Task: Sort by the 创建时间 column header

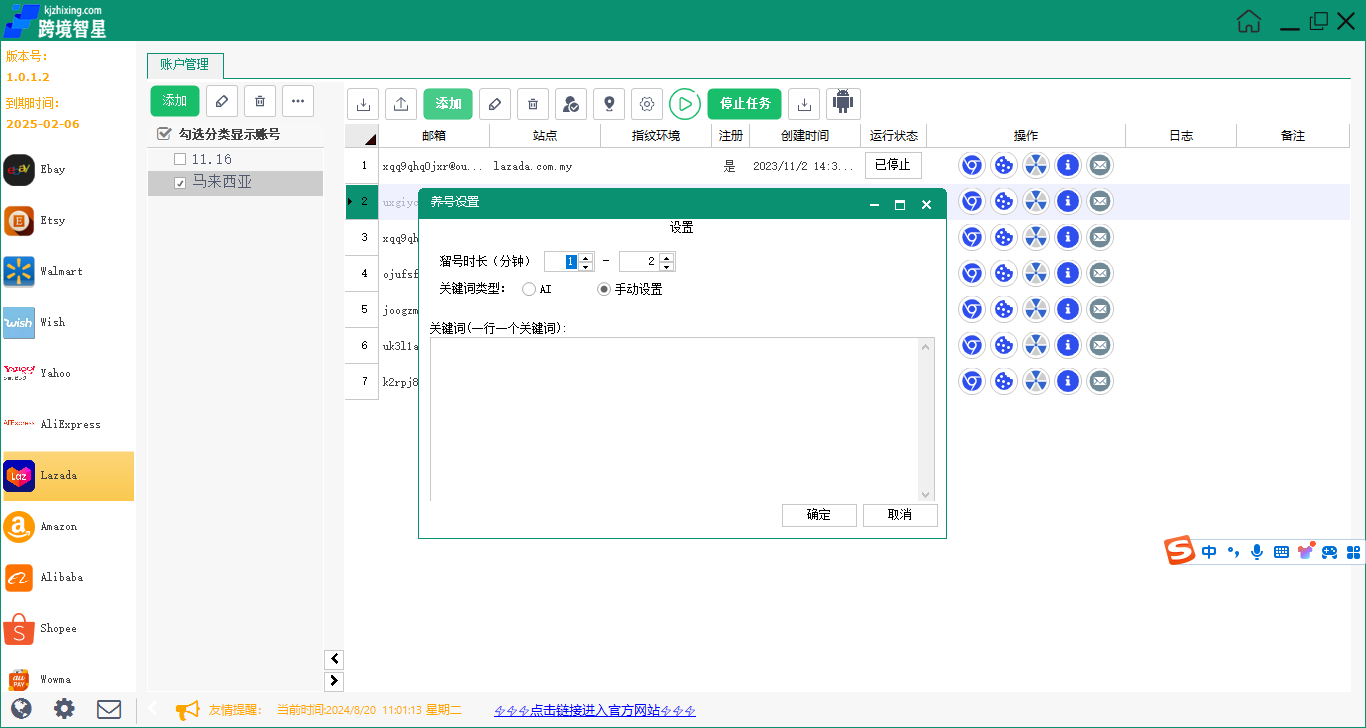Action: [805, 135]
